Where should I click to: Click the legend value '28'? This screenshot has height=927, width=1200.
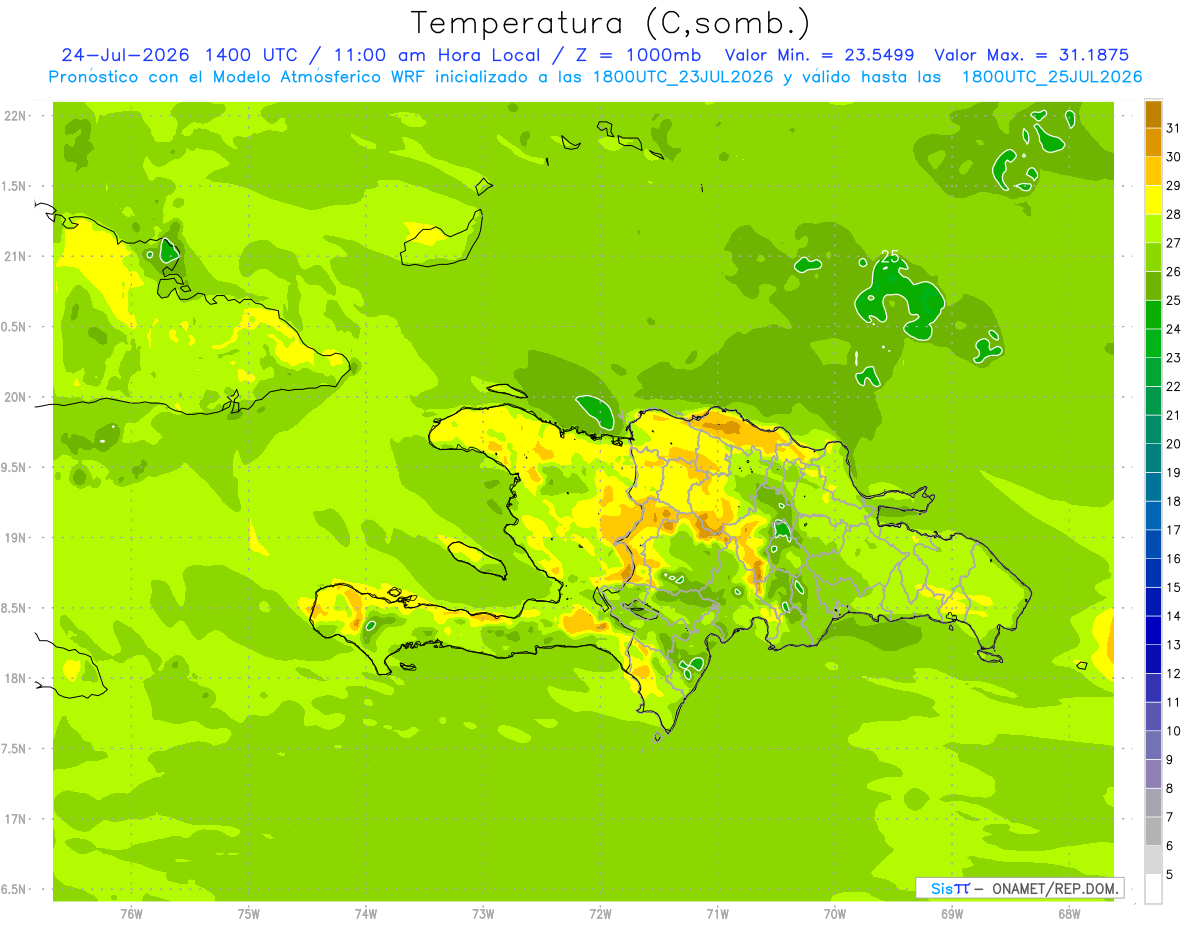pyautogui.click(x=1174, y=214)
